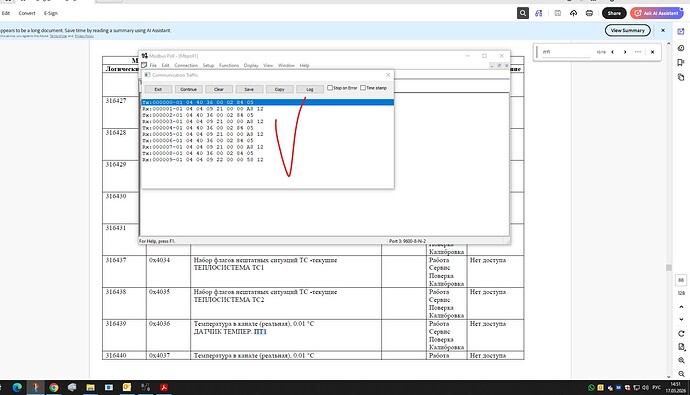Open File menu in Modbus Poll
The width and height of the screenshot is (690, 395).
[153, 65]
